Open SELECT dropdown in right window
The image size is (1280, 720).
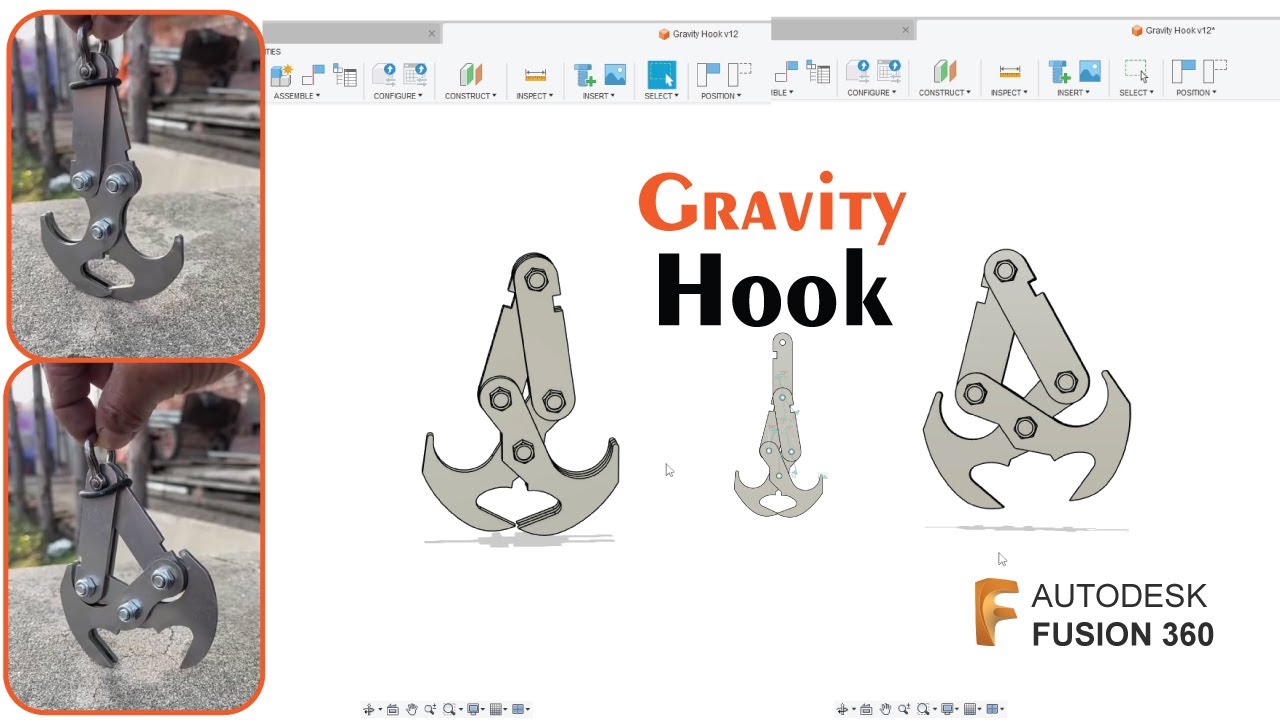tap(1136, 92)
